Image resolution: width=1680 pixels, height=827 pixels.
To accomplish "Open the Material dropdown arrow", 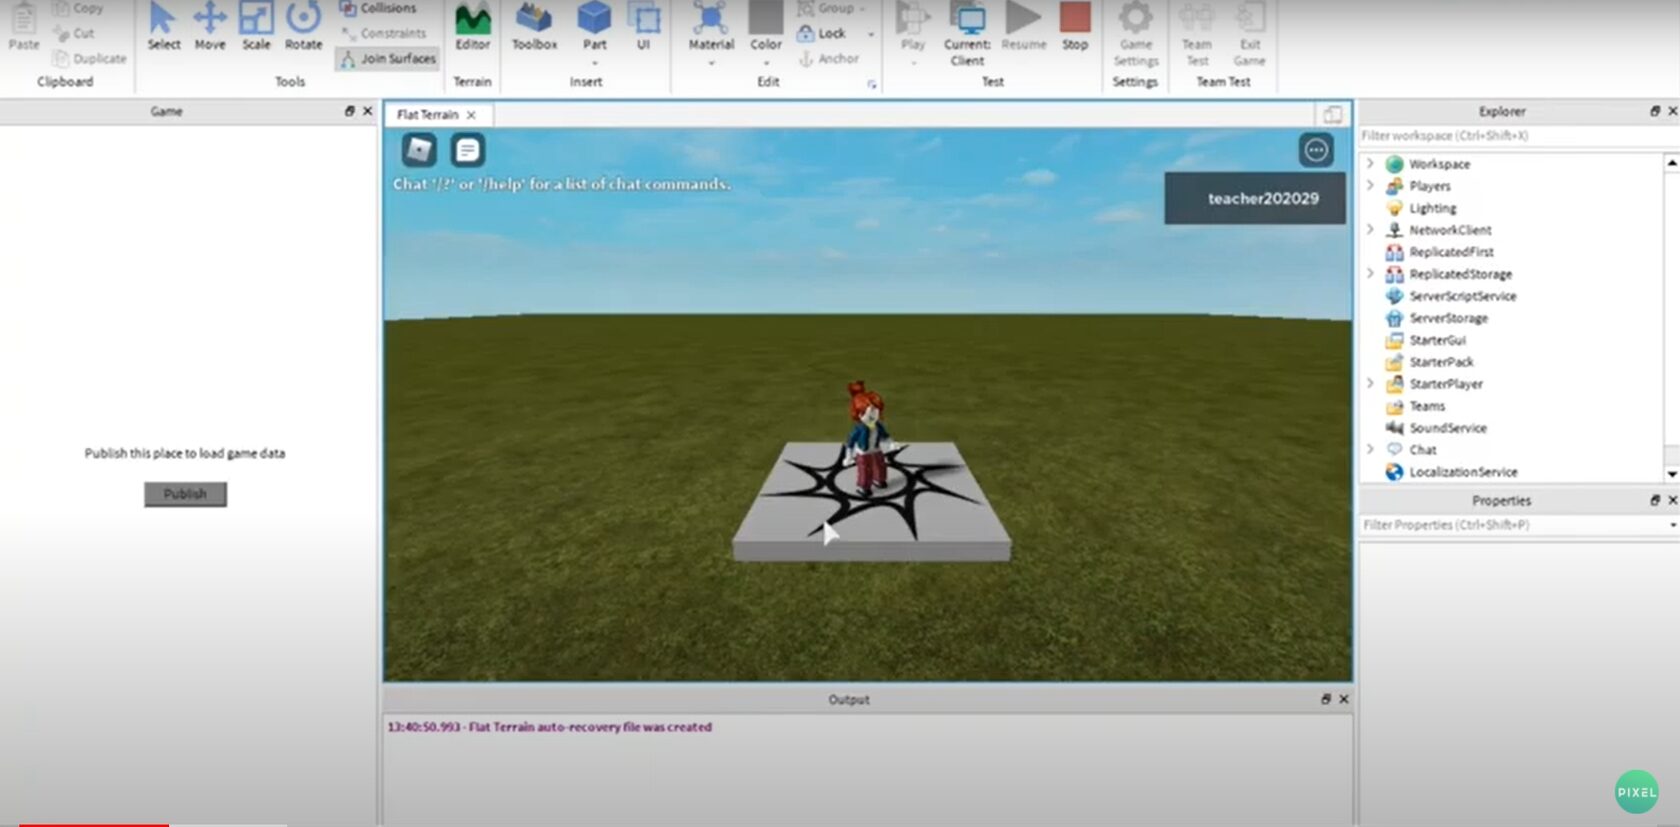I will tap(711, 63).
